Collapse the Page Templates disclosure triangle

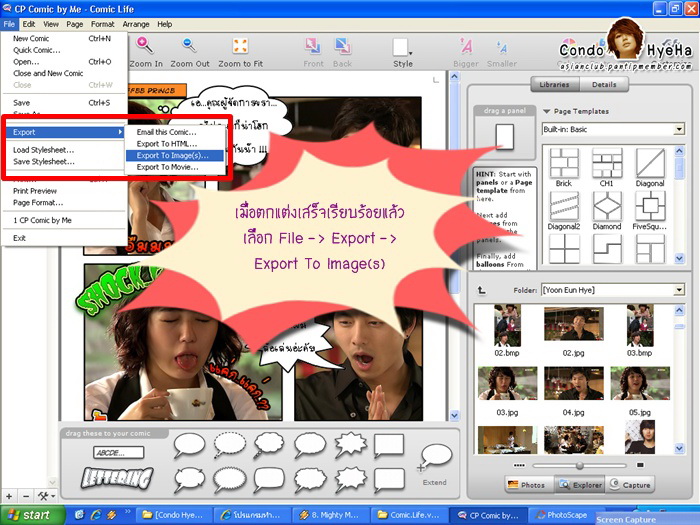click(546, 111)
